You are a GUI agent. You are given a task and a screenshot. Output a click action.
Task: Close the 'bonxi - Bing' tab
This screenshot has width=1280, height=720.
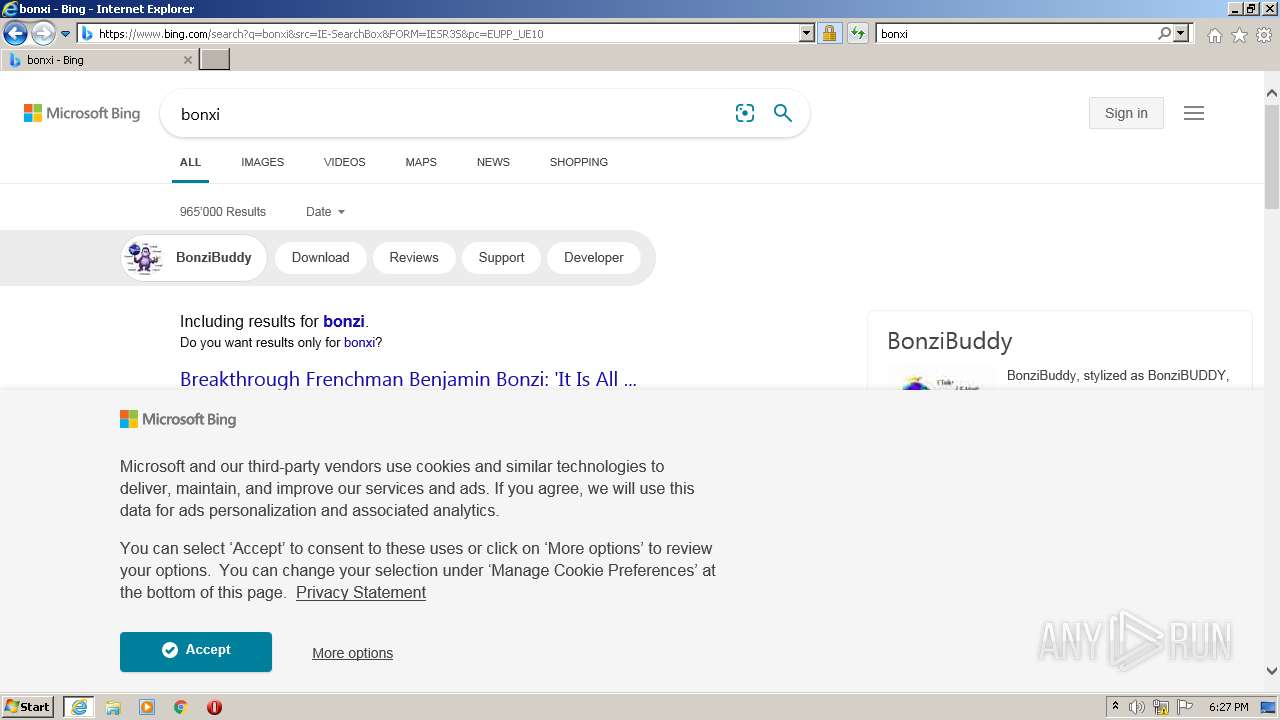coord(188,60)
